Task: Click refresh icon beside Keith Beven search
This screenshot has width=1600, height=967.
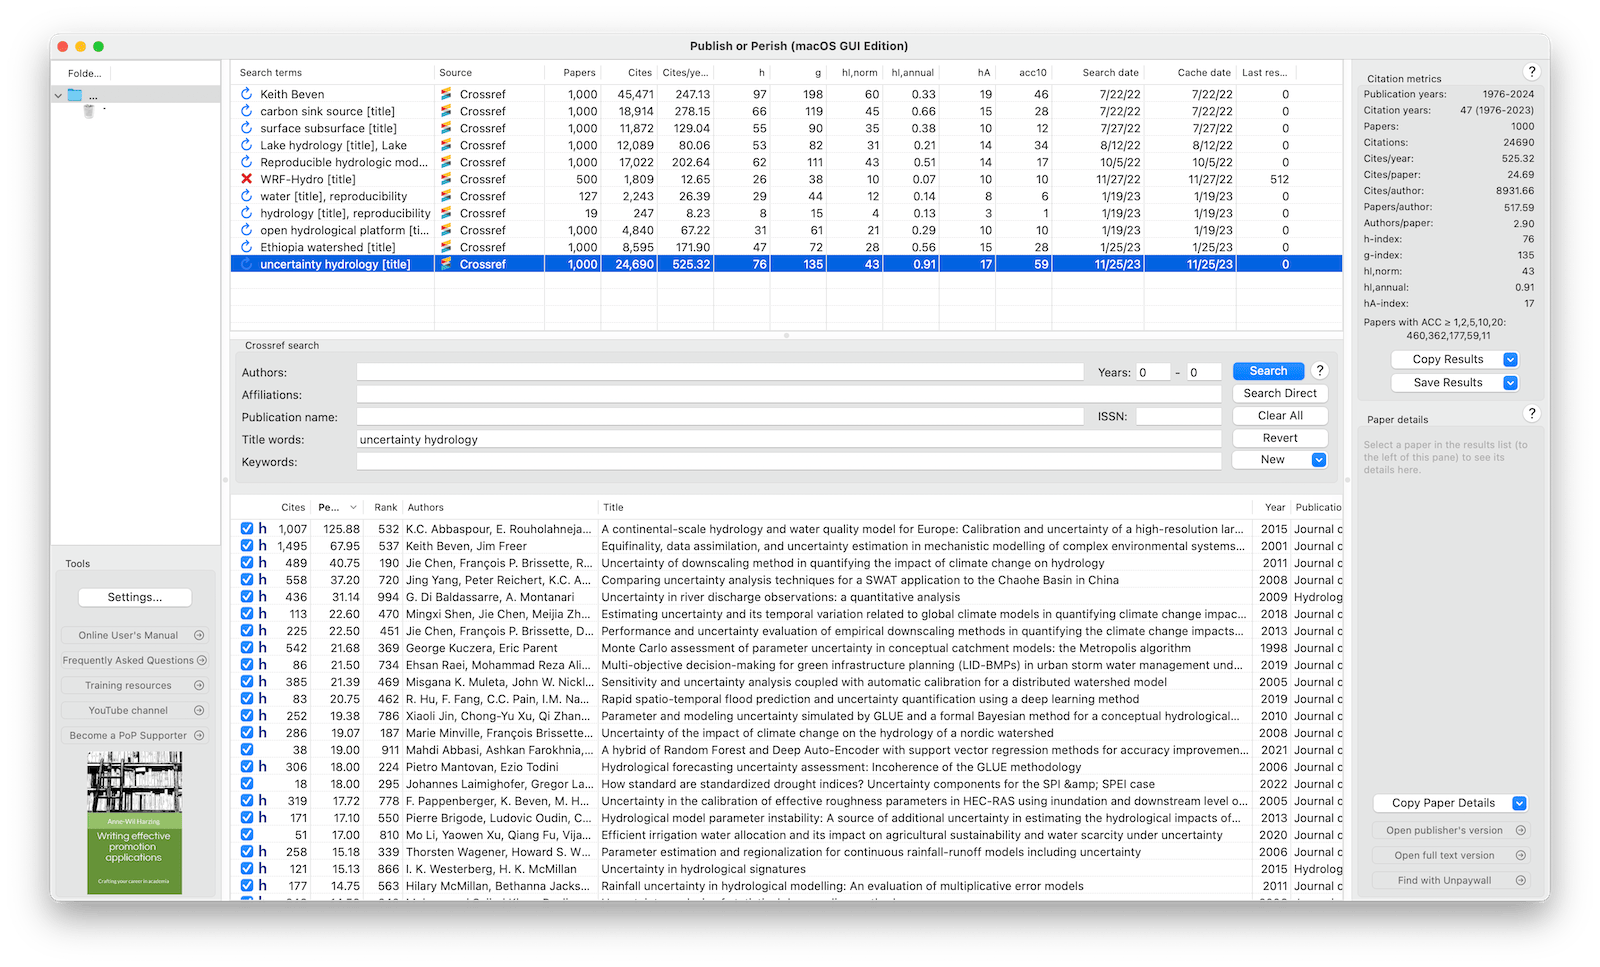Action: point(246,94)
